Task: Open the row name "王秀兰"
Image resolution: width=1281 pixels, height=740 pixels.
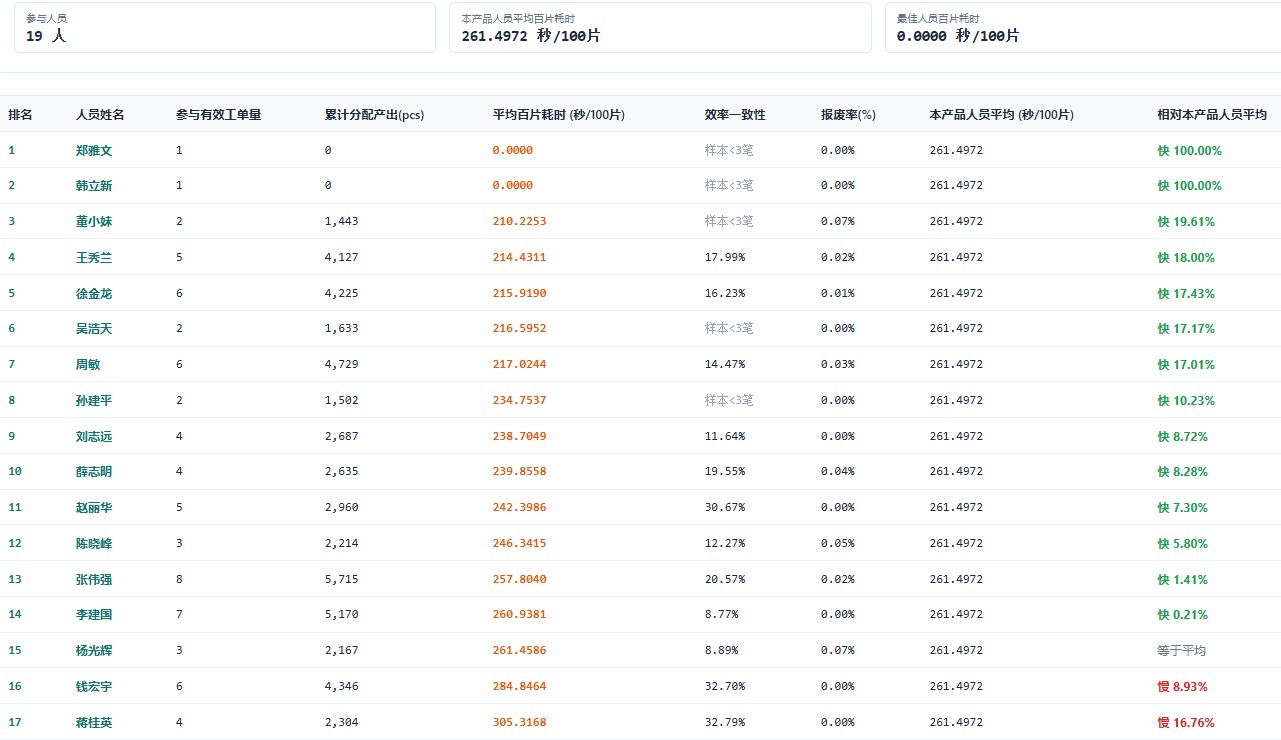Action: pyautogui.click(x=94, y=258)
